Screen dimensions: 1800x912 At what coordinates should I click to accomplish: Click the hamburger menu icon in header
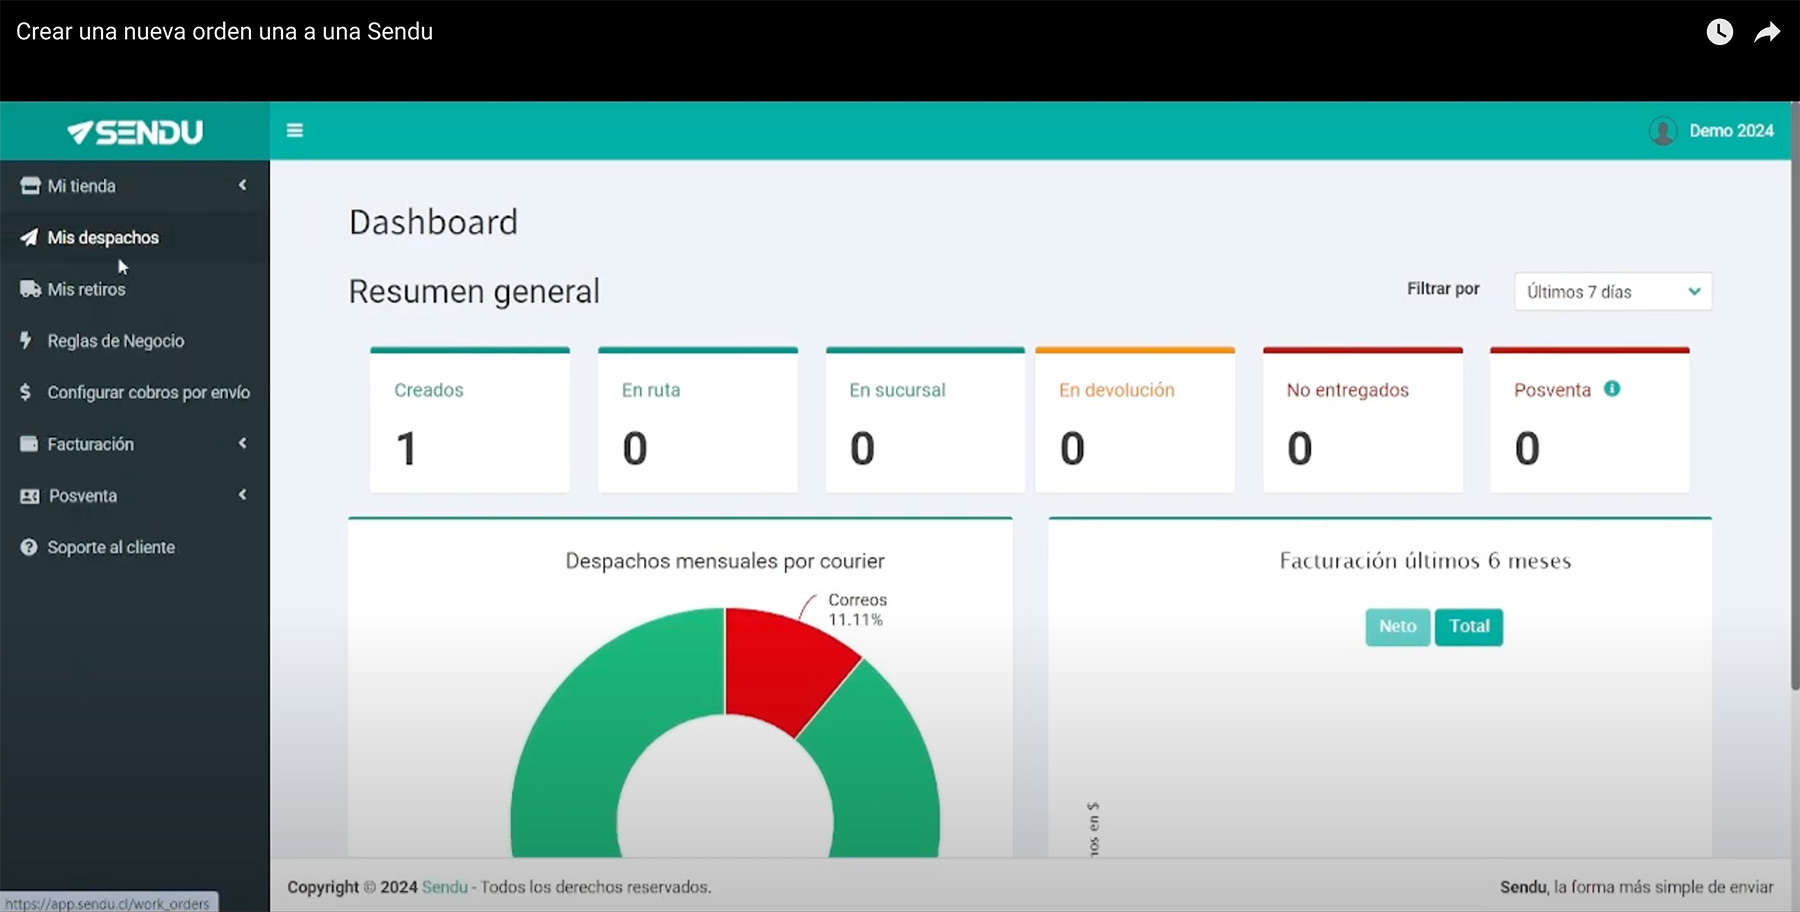[x=295, y=131]
